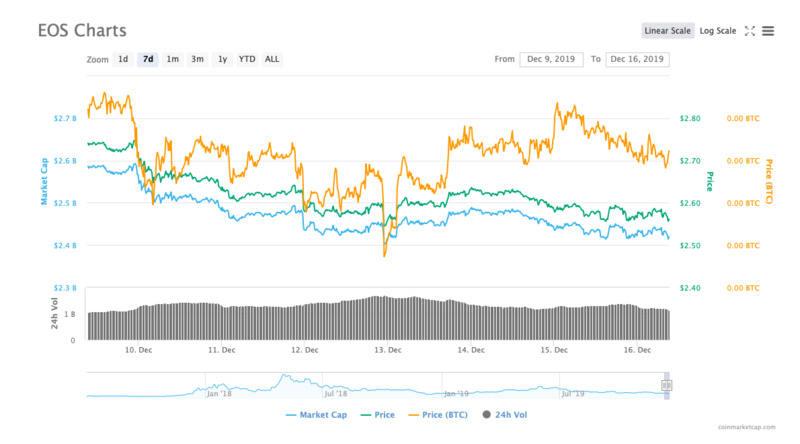Toggle 24h Vol series in legend
This screenshot has height=444, width=800.
click(505, 415)
